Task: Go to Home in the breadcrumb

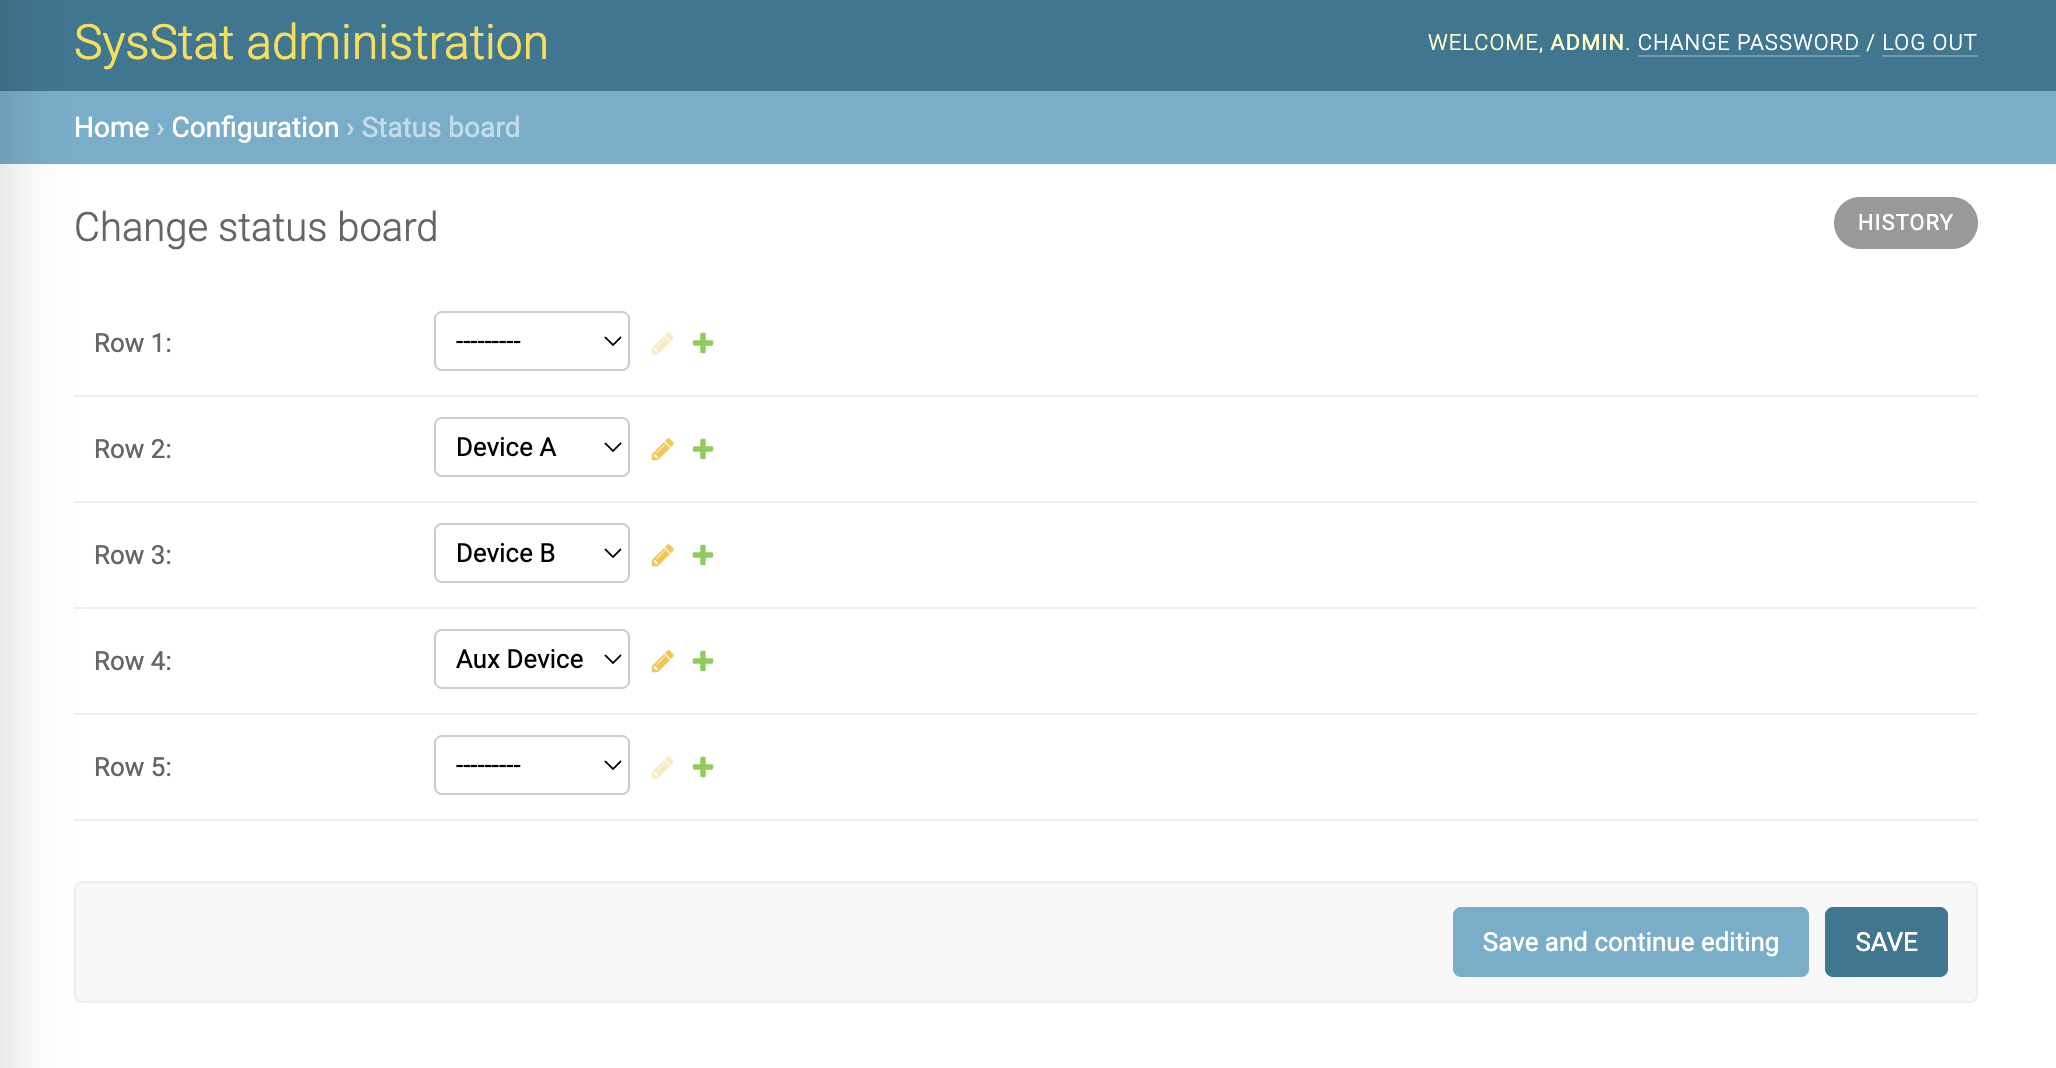Action: point(111,127)
